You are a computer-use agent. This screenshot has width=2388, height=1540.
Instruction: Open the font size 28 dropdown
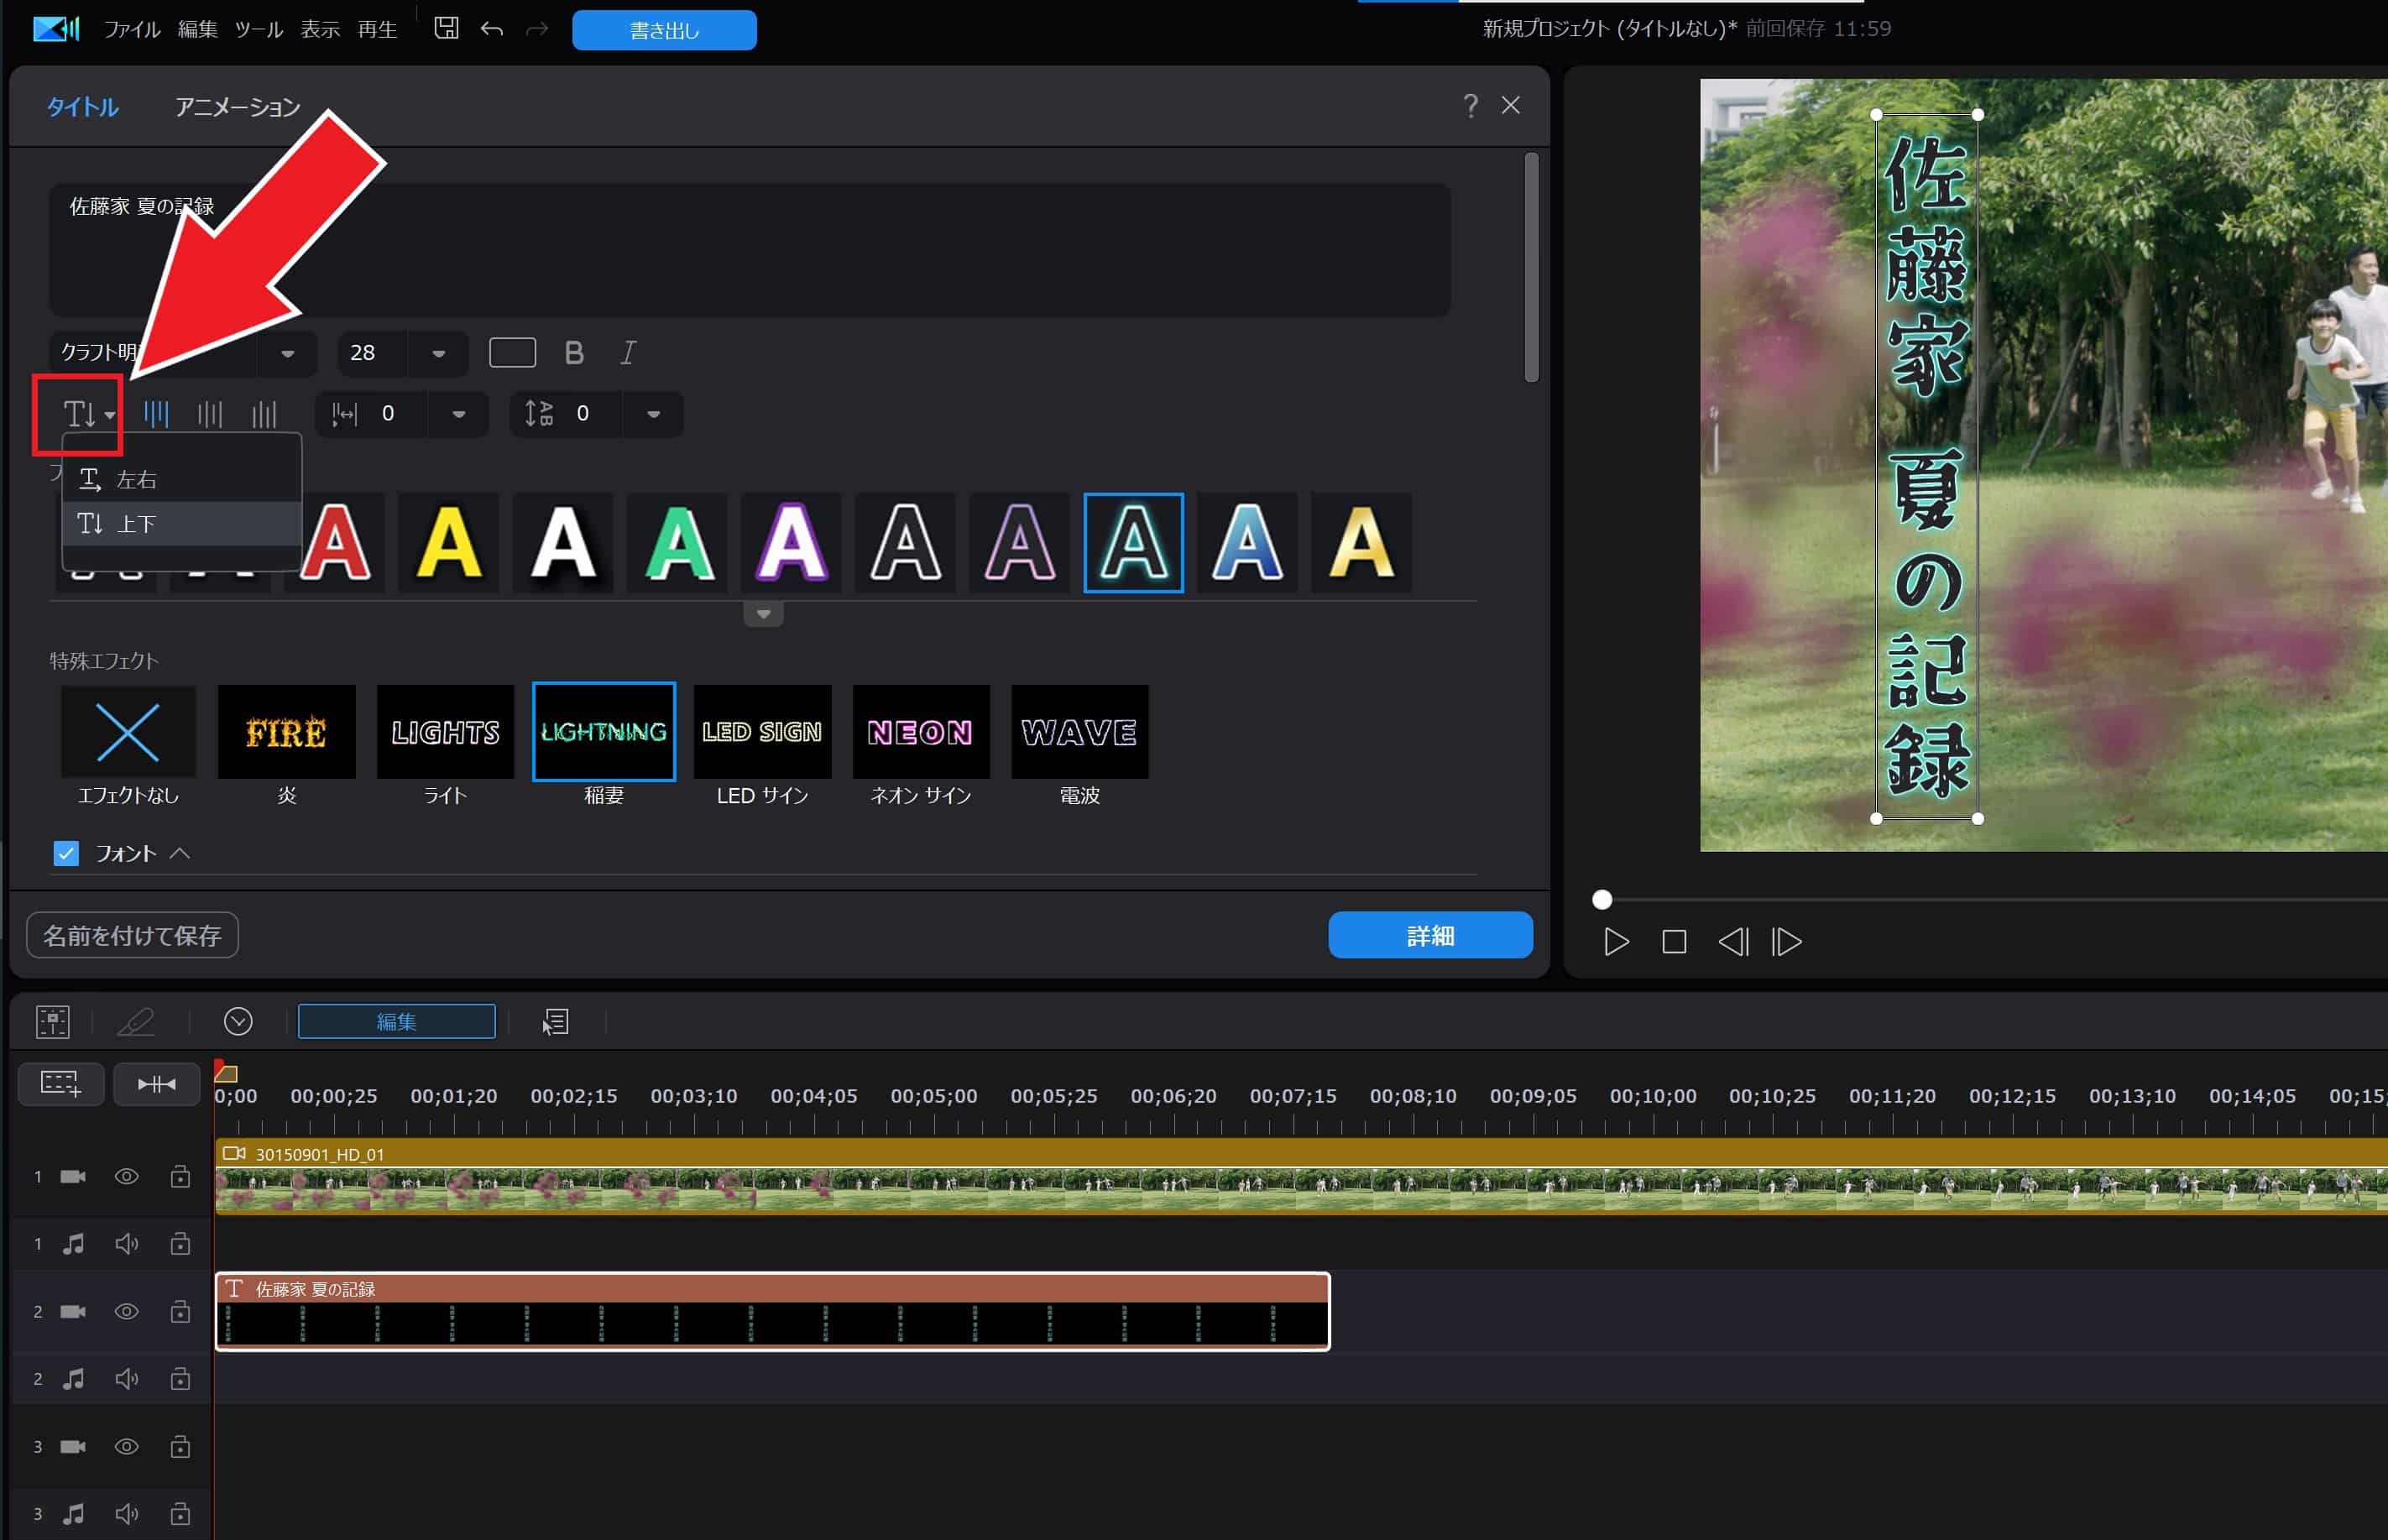pyautogui.click(x=438, y=353)
